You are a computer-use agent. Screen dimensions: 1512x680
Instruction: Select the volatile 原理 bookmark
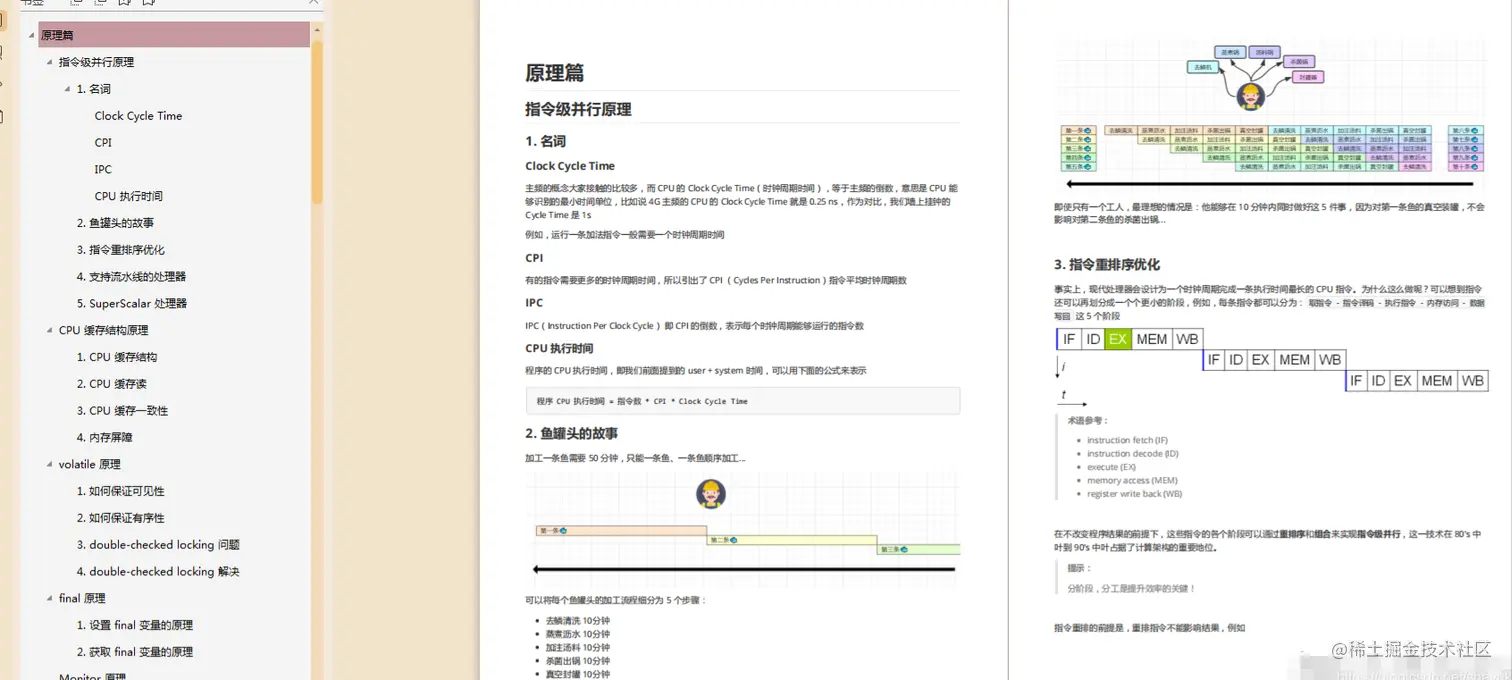pos(90,464)
